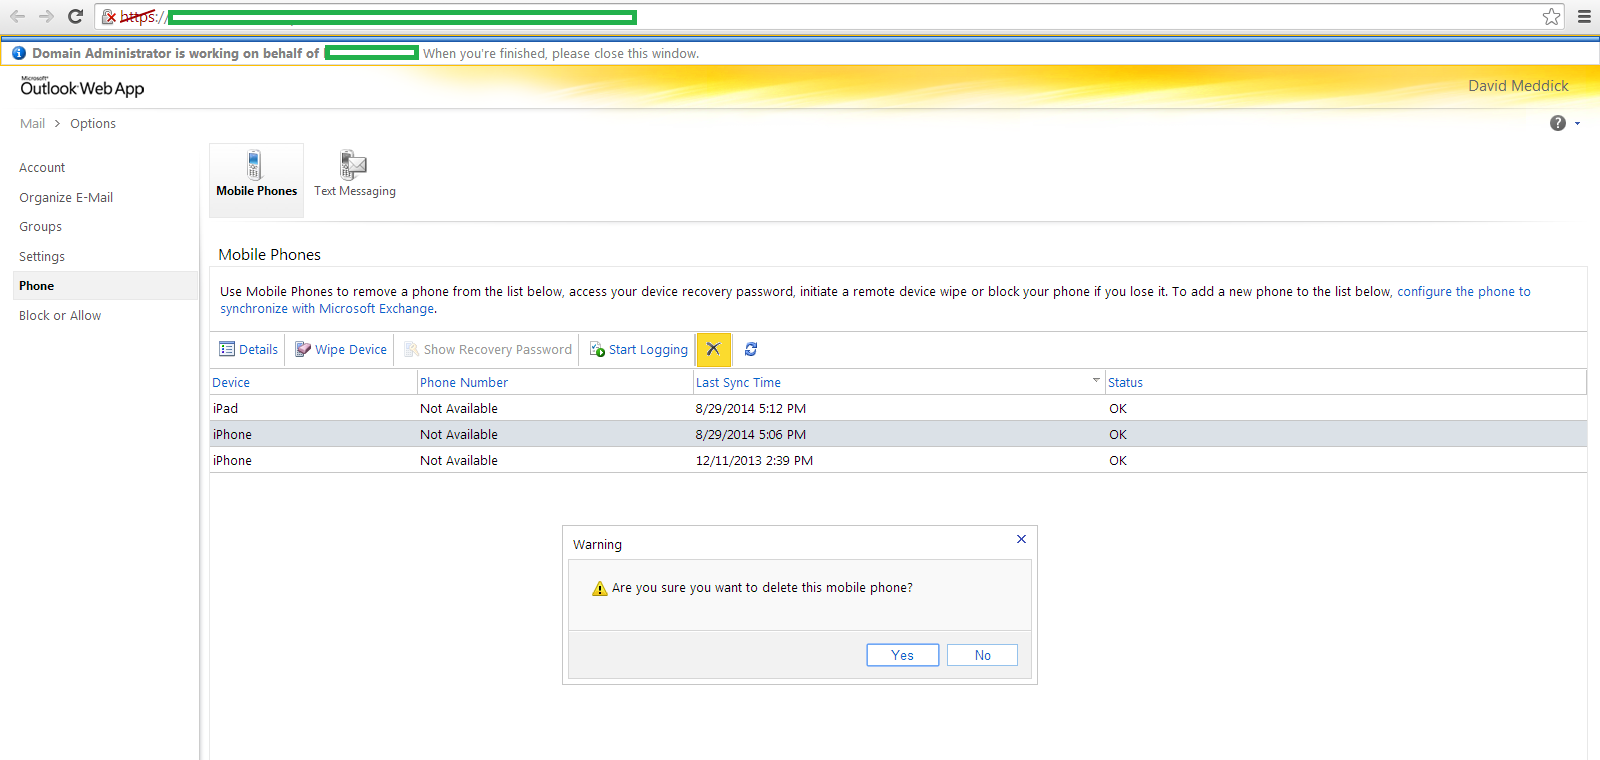Click the Details toolbar button
Image resolution: width=1600 pixels, height=760 pixels.
(x=248, y=349)
